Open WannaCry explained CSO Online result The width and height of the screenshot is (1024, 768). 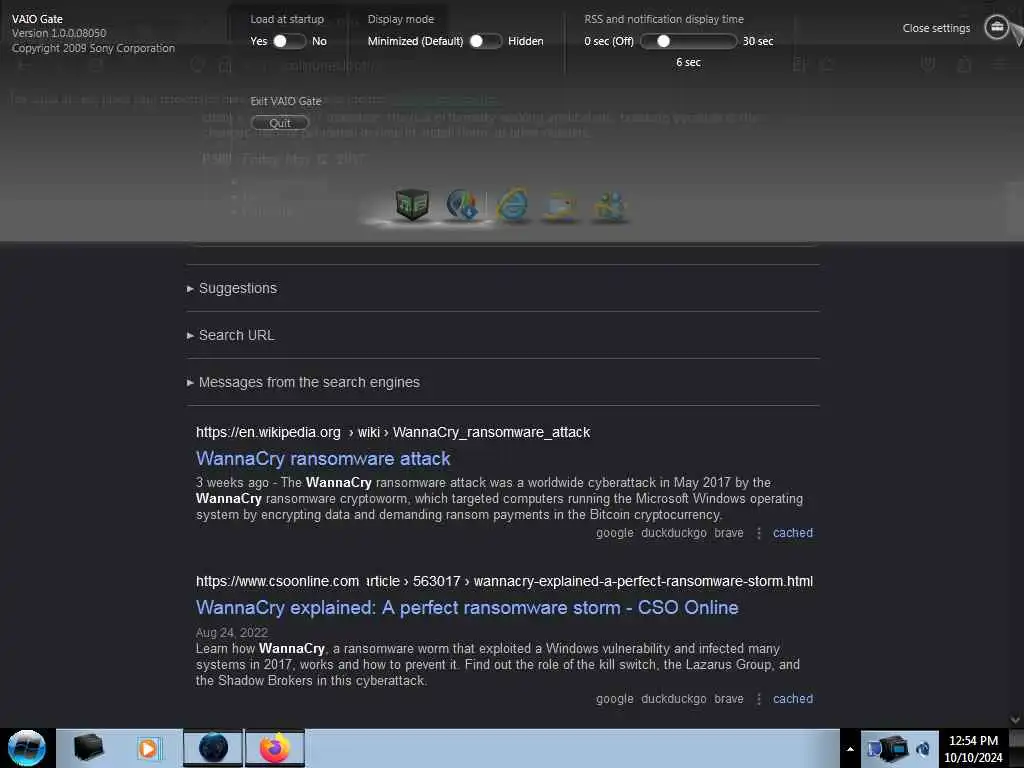(467, 607)
